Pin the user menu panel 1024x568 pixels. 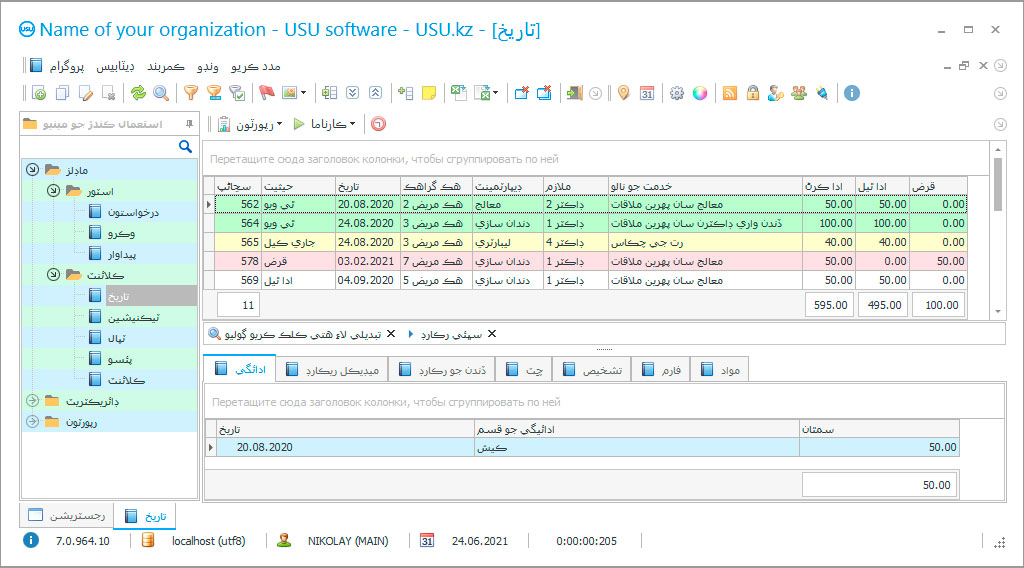click(189, 124)
